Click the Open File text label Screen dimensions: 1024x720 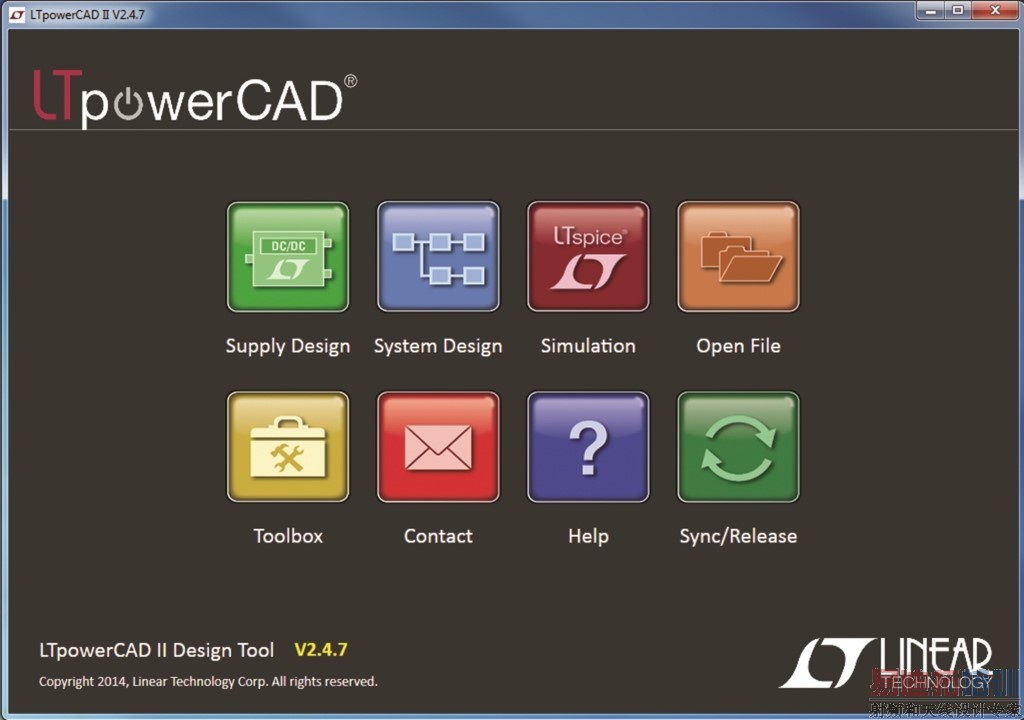[x=739, y=346]
